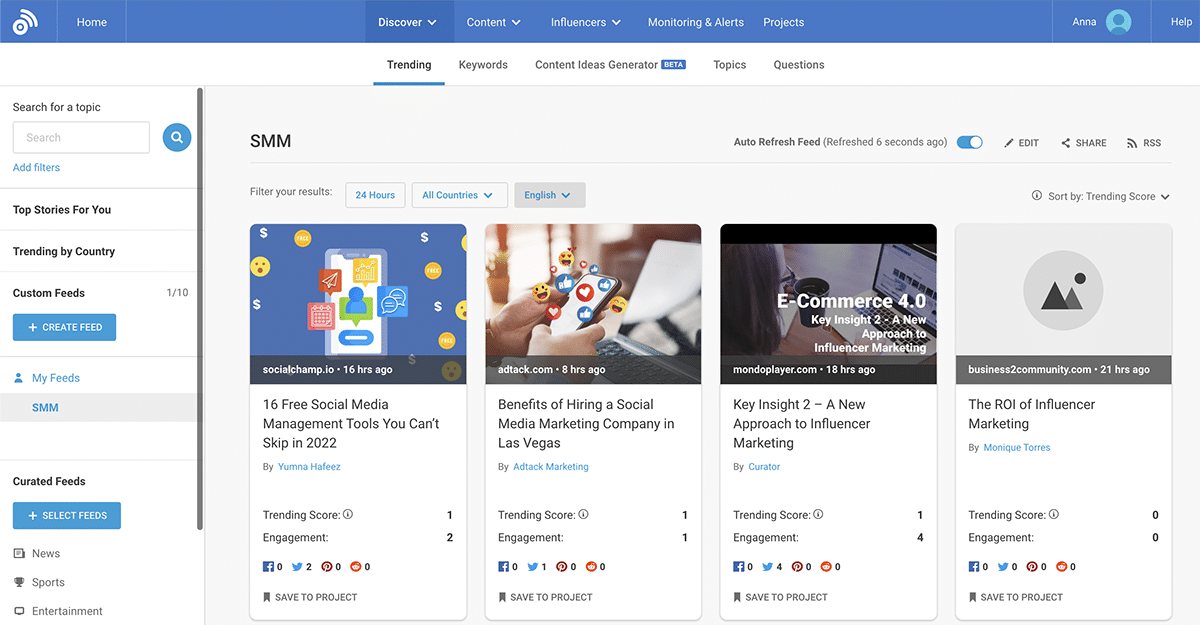The height and width of the screenshot is (625, 1200).
Task: Click author link Curator
Action: click(x=764, y=467)
